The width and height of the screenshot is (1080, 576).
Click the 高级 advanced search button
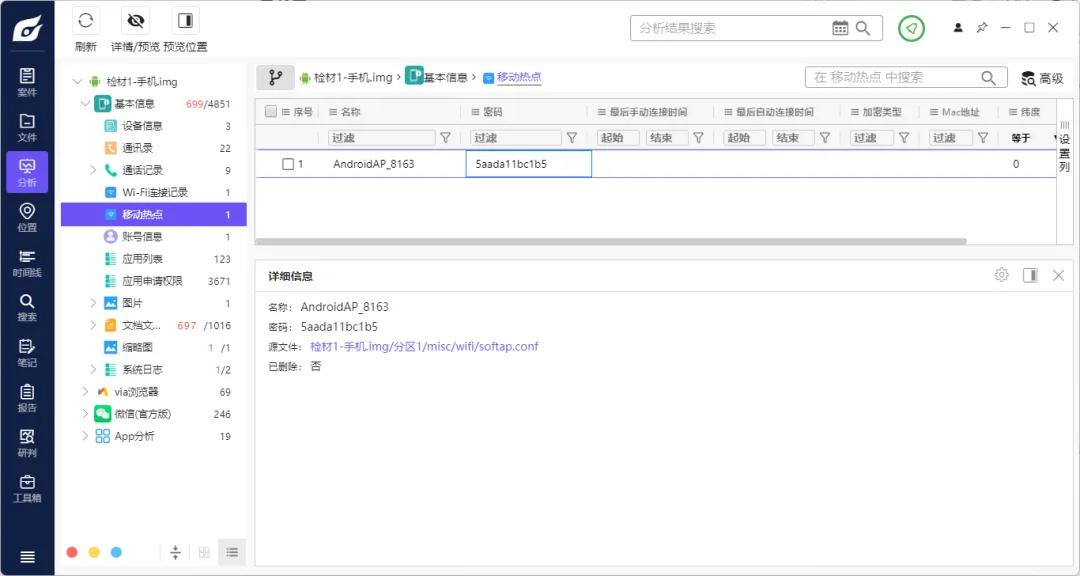coord(1042,78)
